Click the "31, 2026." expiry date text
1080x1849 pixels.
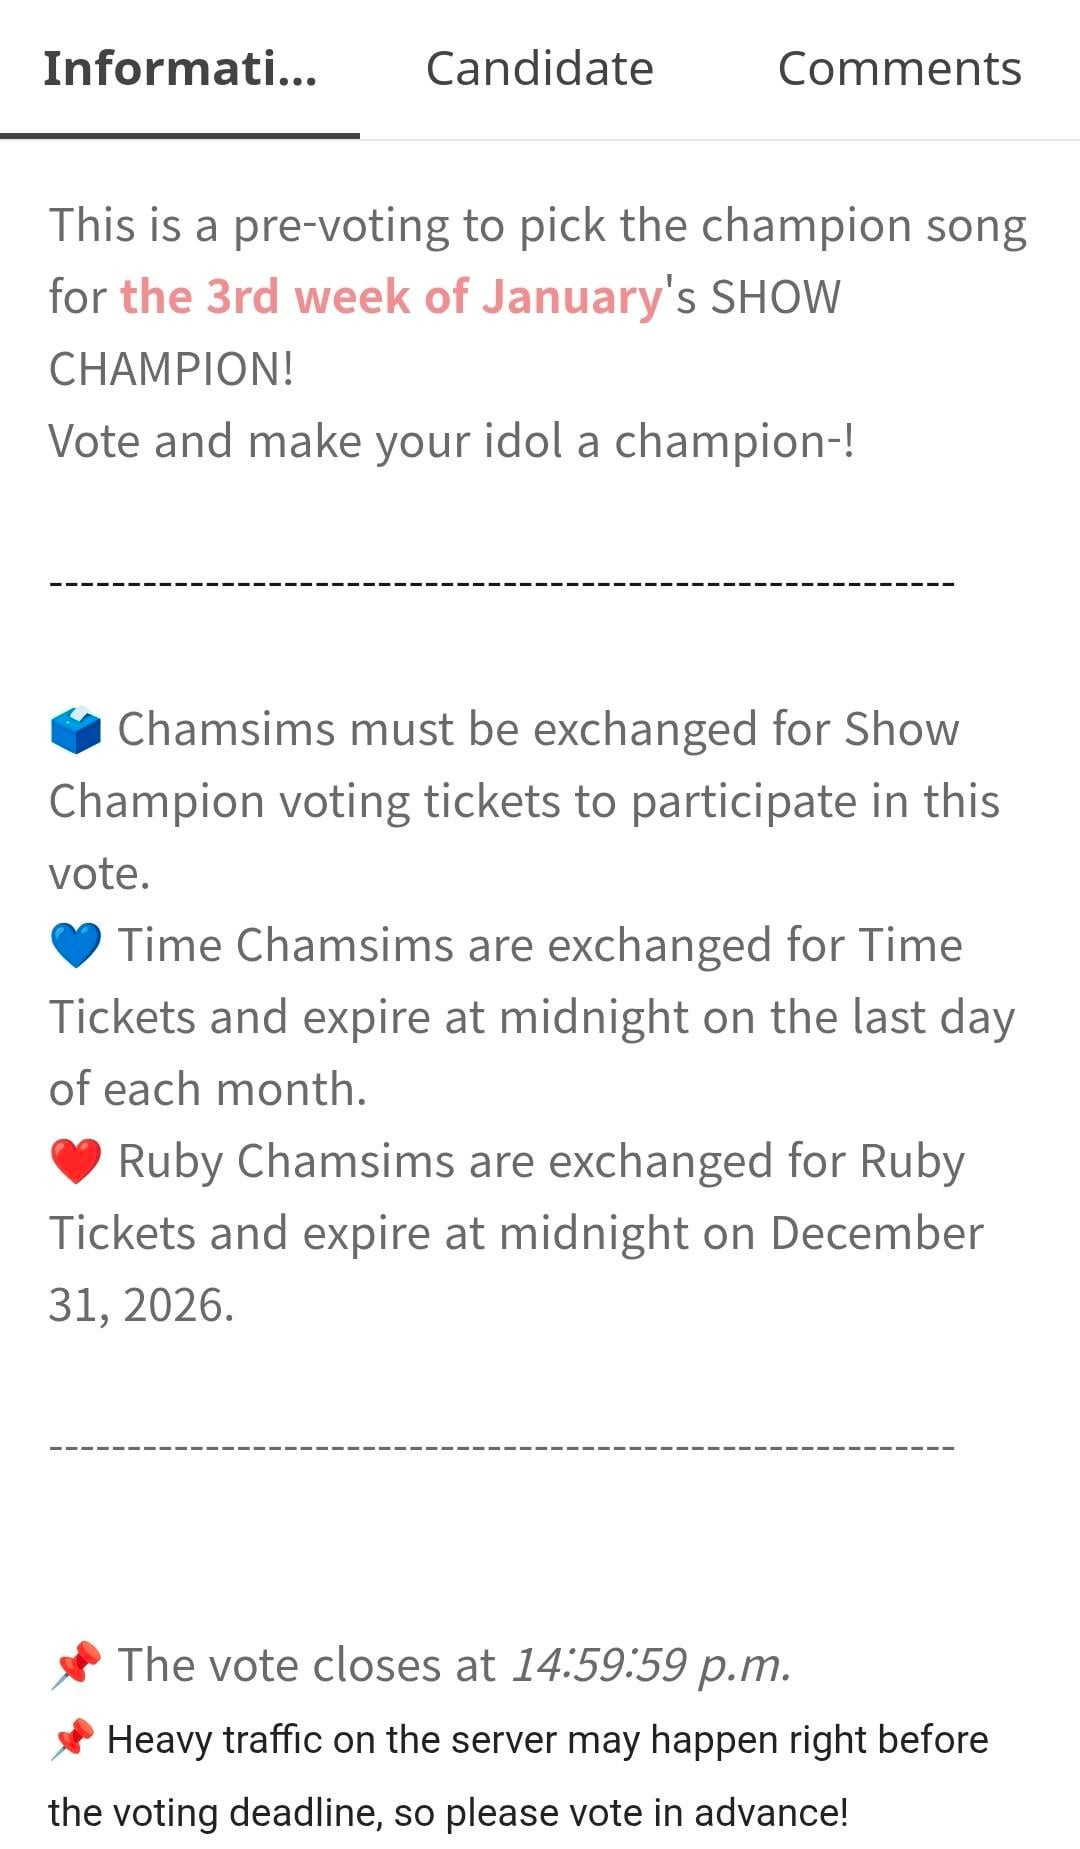[141, 1305]
